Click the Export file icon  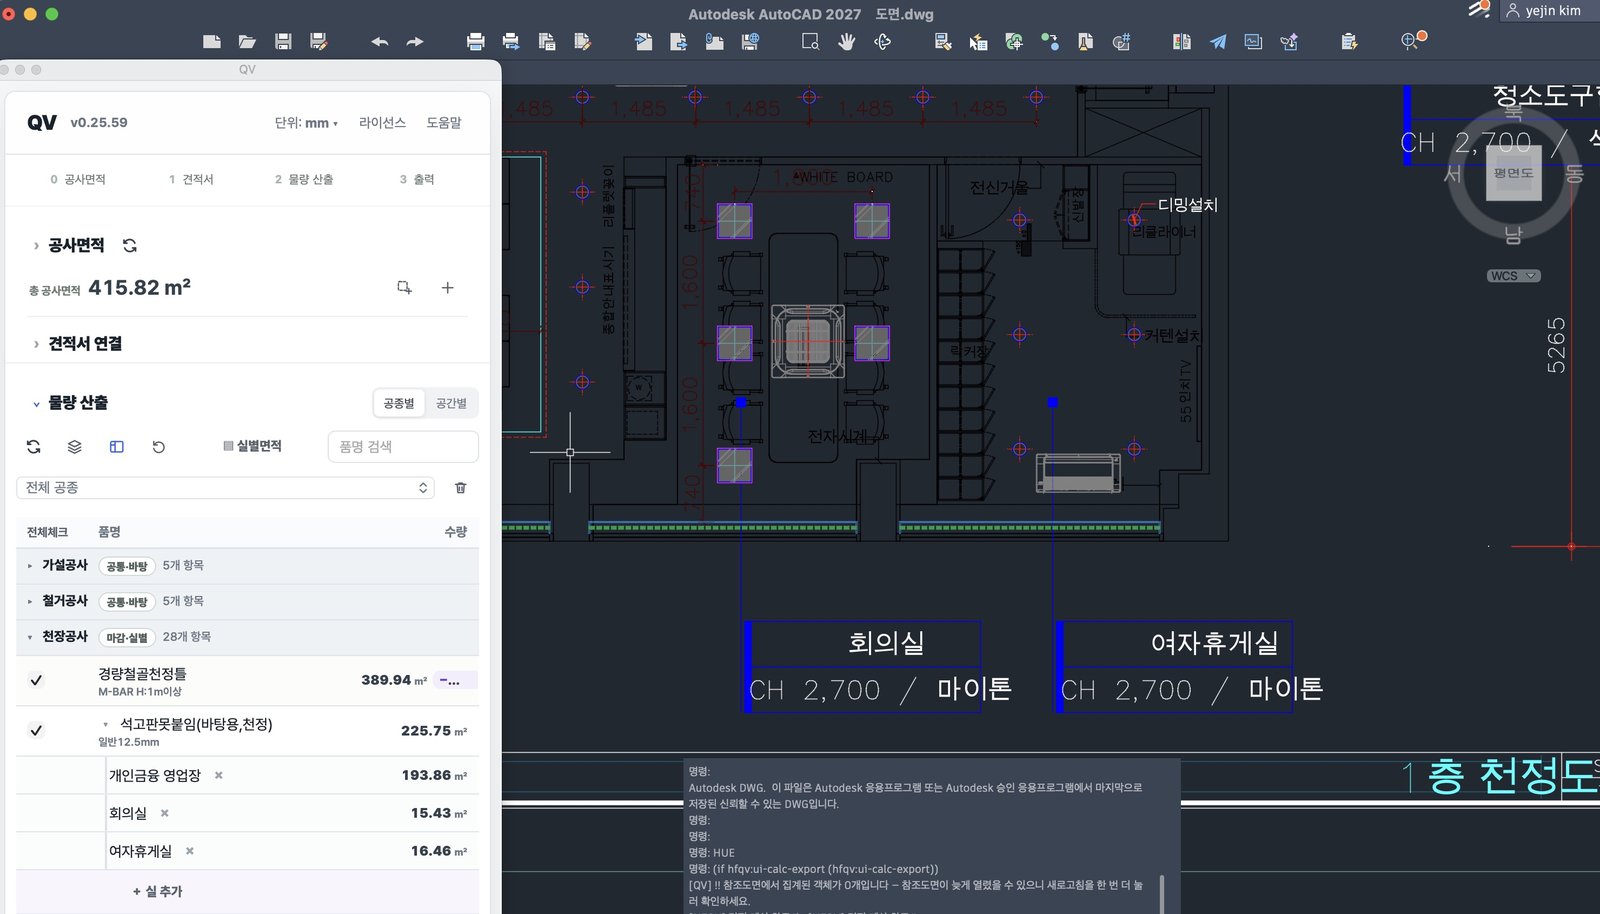678,41
